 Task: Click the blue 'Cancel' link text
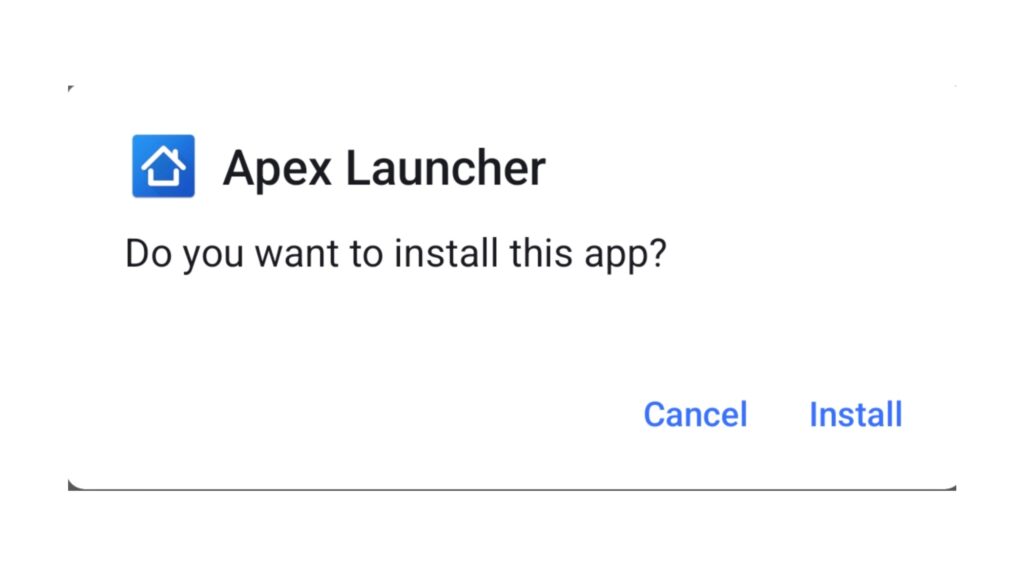pyautogui.click(x=695, y=414)
